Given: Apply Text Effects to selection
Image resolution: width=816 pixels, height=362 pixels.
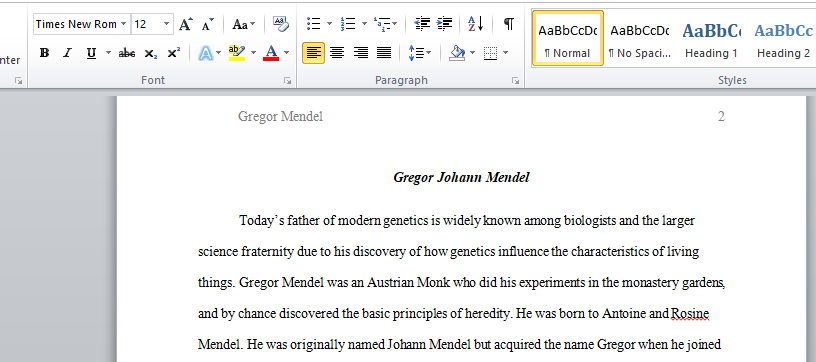Looking at the screenshot, I should pos(206,53).
